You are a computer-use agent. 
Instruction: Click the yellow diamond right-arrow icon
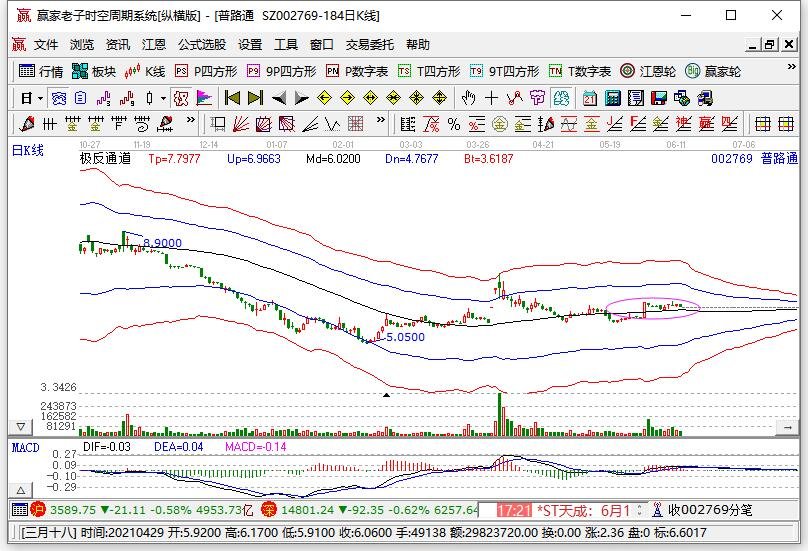[x=348, y=98]
